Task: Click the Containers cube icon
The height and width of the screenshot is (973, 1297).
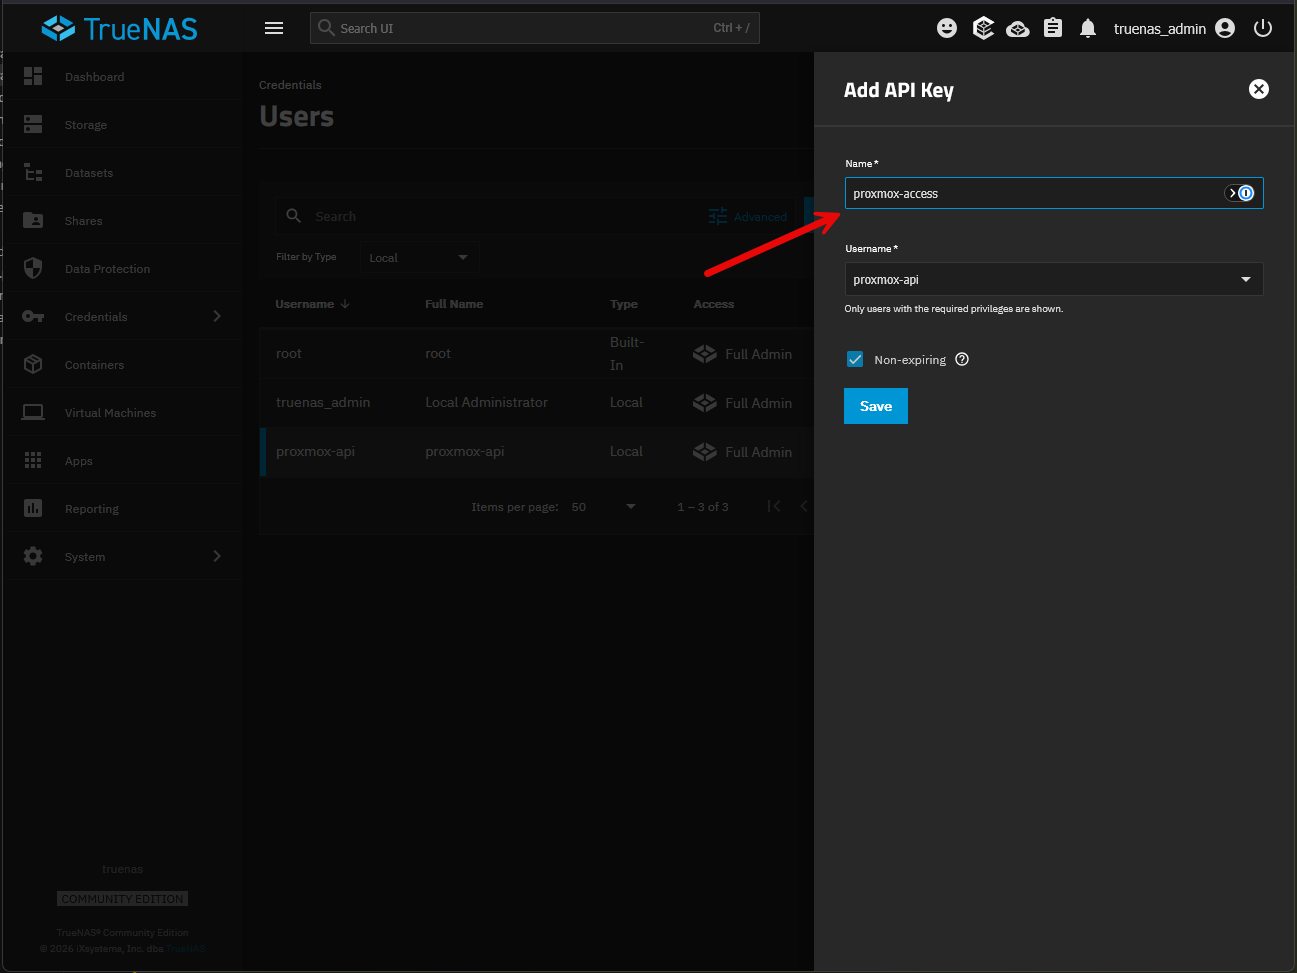Action: click(x=33, y=364)
